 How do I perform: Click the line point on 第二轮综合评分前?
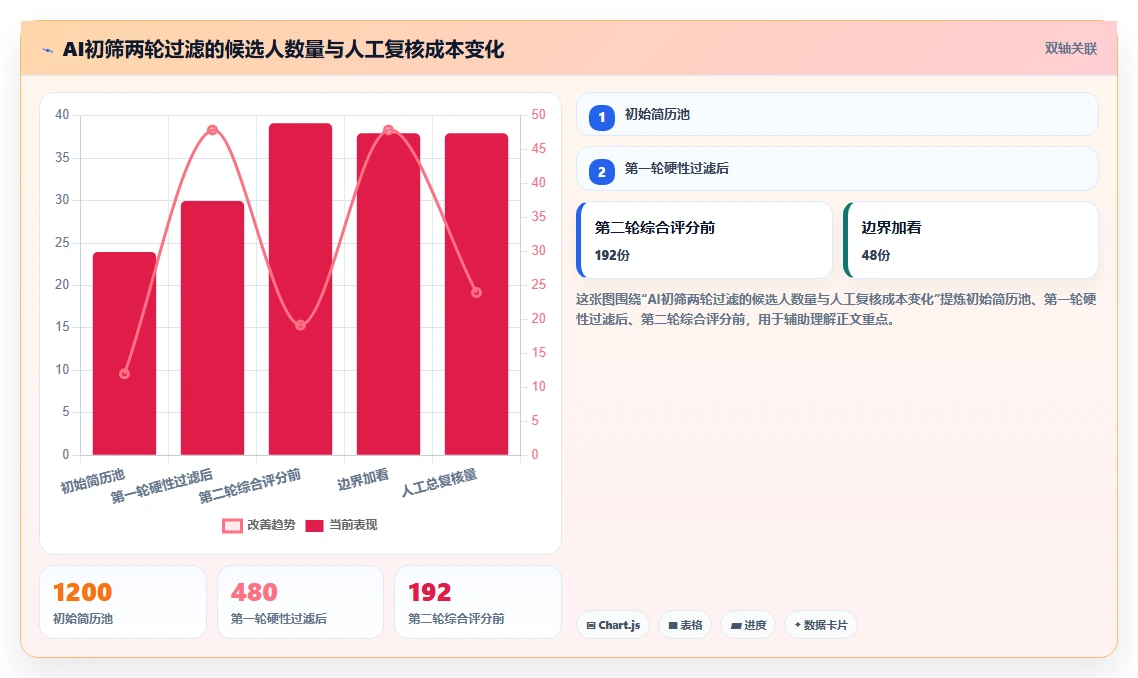click(x=300, y=325)
